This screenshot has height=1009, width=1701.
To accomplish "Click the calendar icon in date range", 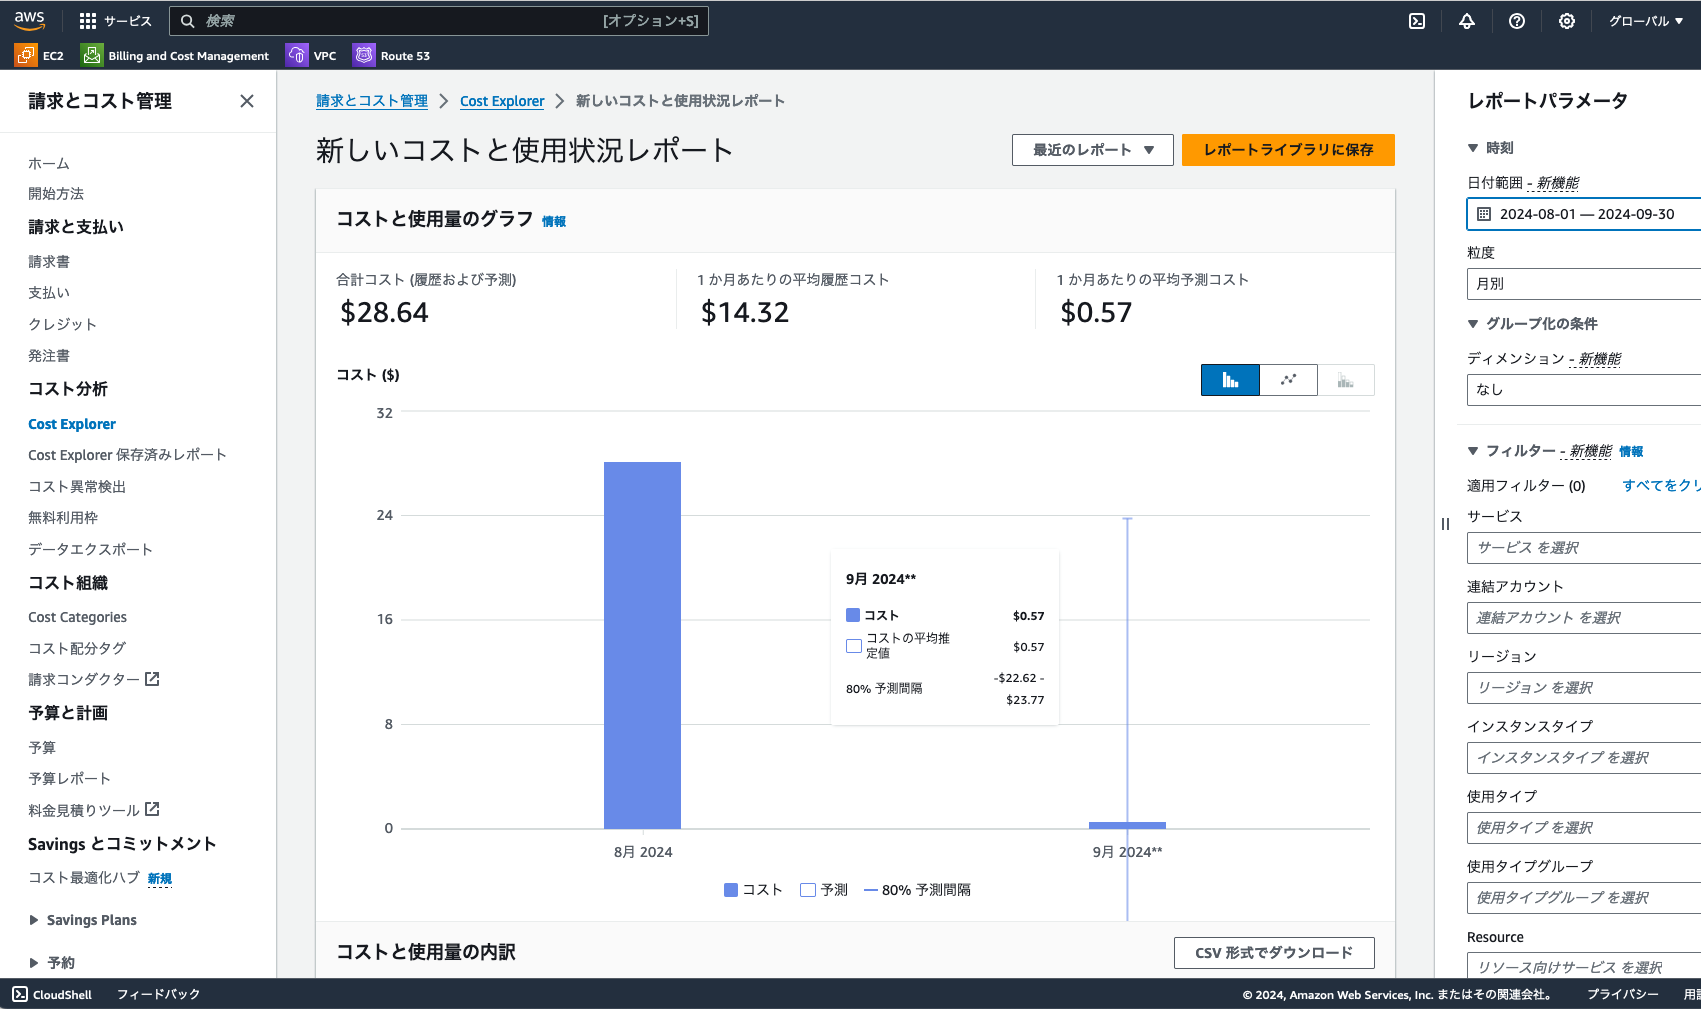I will point(1484,214).
